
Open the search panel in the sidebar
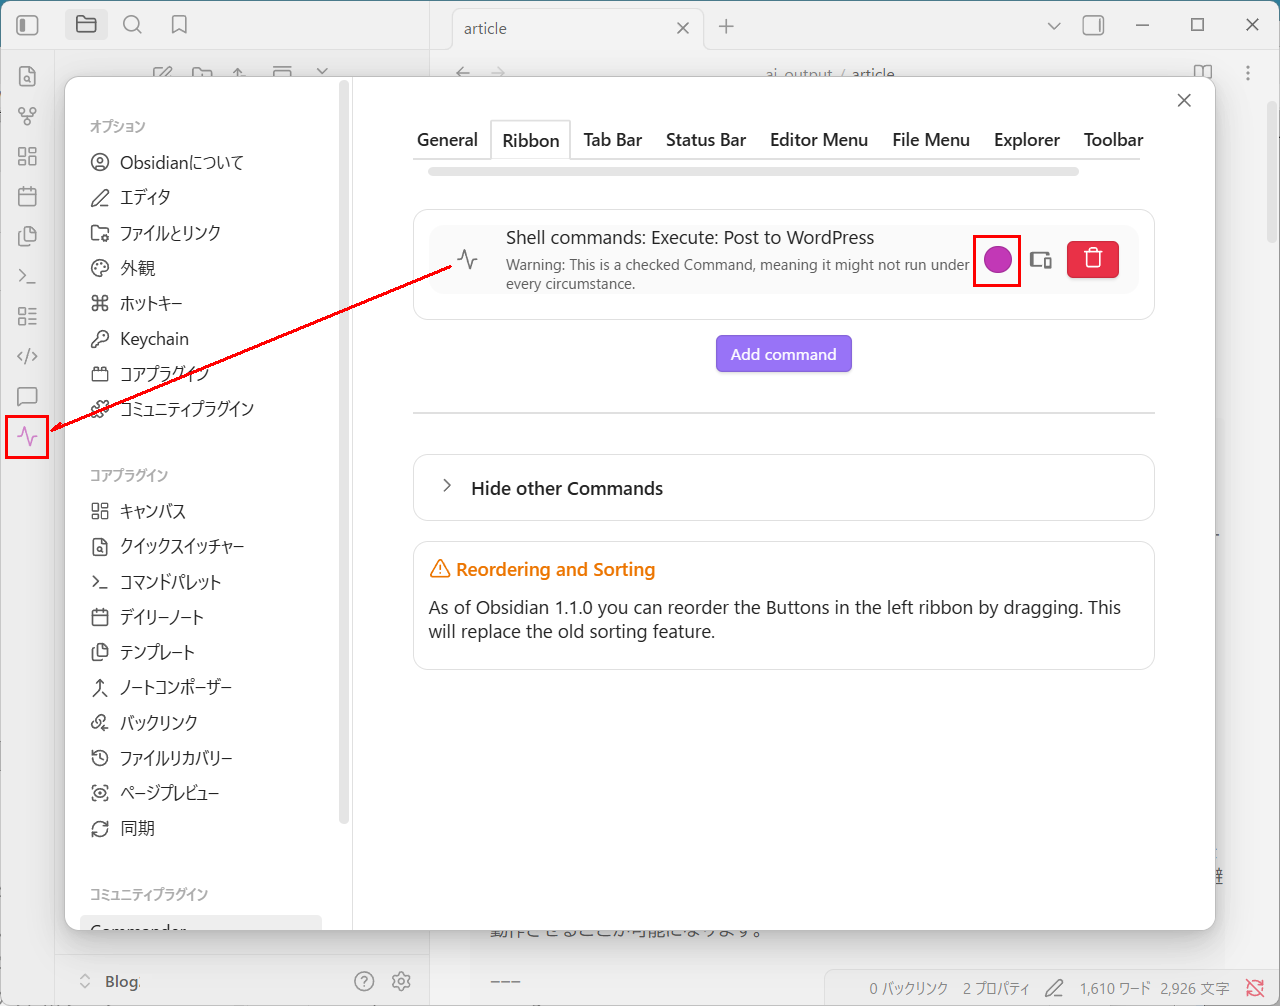point(132,25)
